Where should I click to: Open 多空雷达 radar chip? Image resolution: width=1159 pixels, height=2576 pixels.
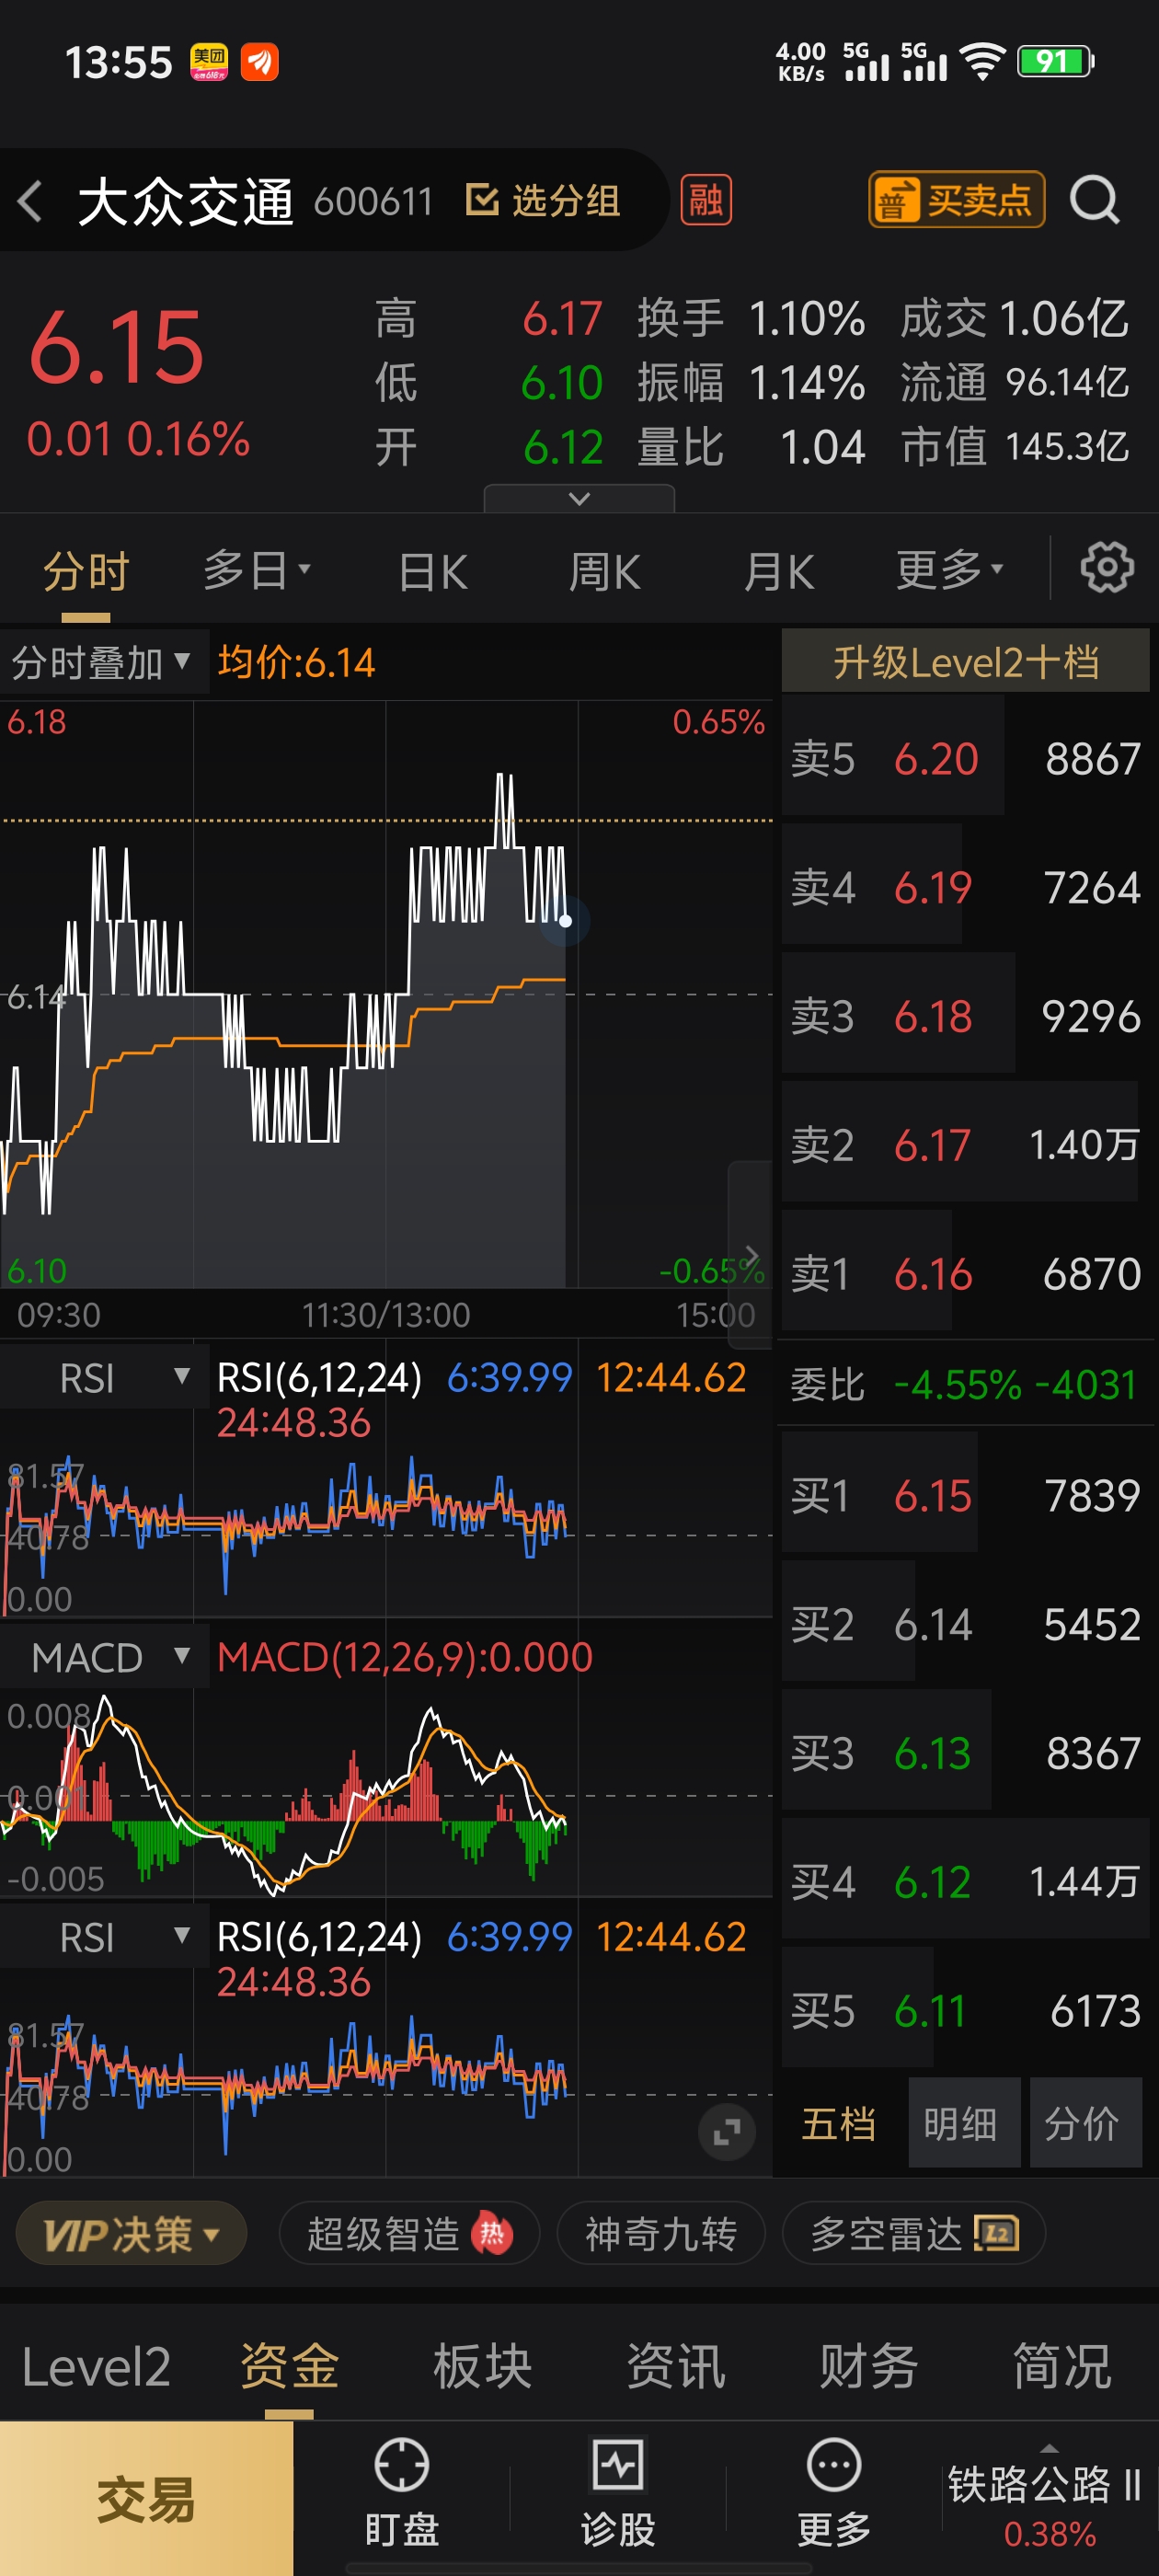pyautogui.click(x=914, y=2233)
